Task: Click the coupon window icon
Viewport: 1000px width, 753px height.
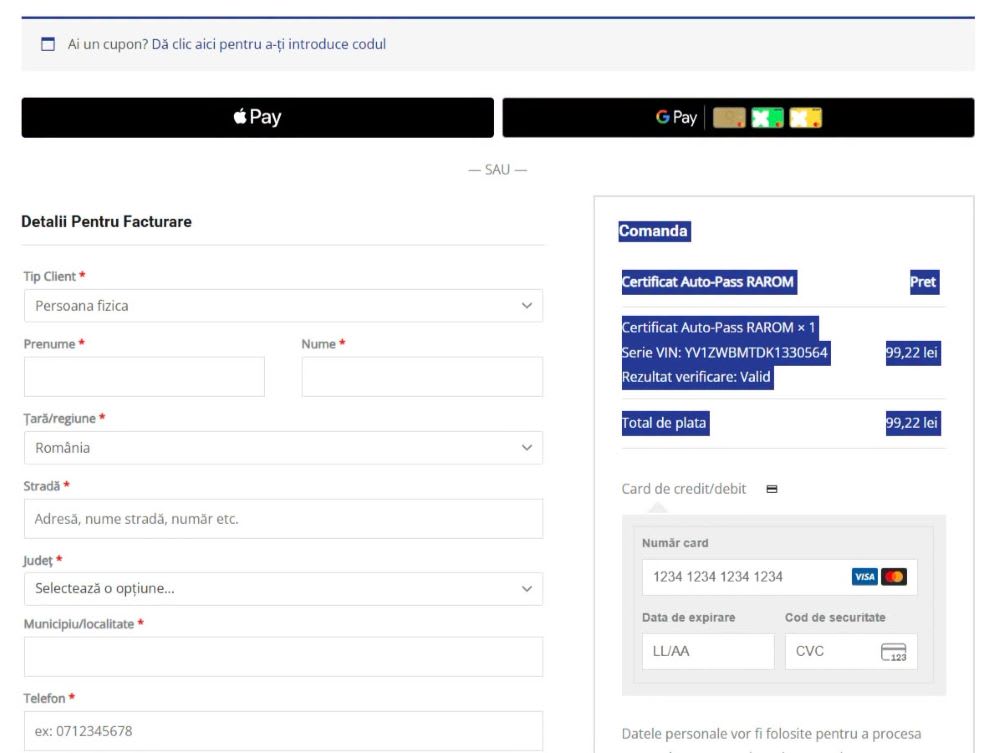Action: (48, 44)
